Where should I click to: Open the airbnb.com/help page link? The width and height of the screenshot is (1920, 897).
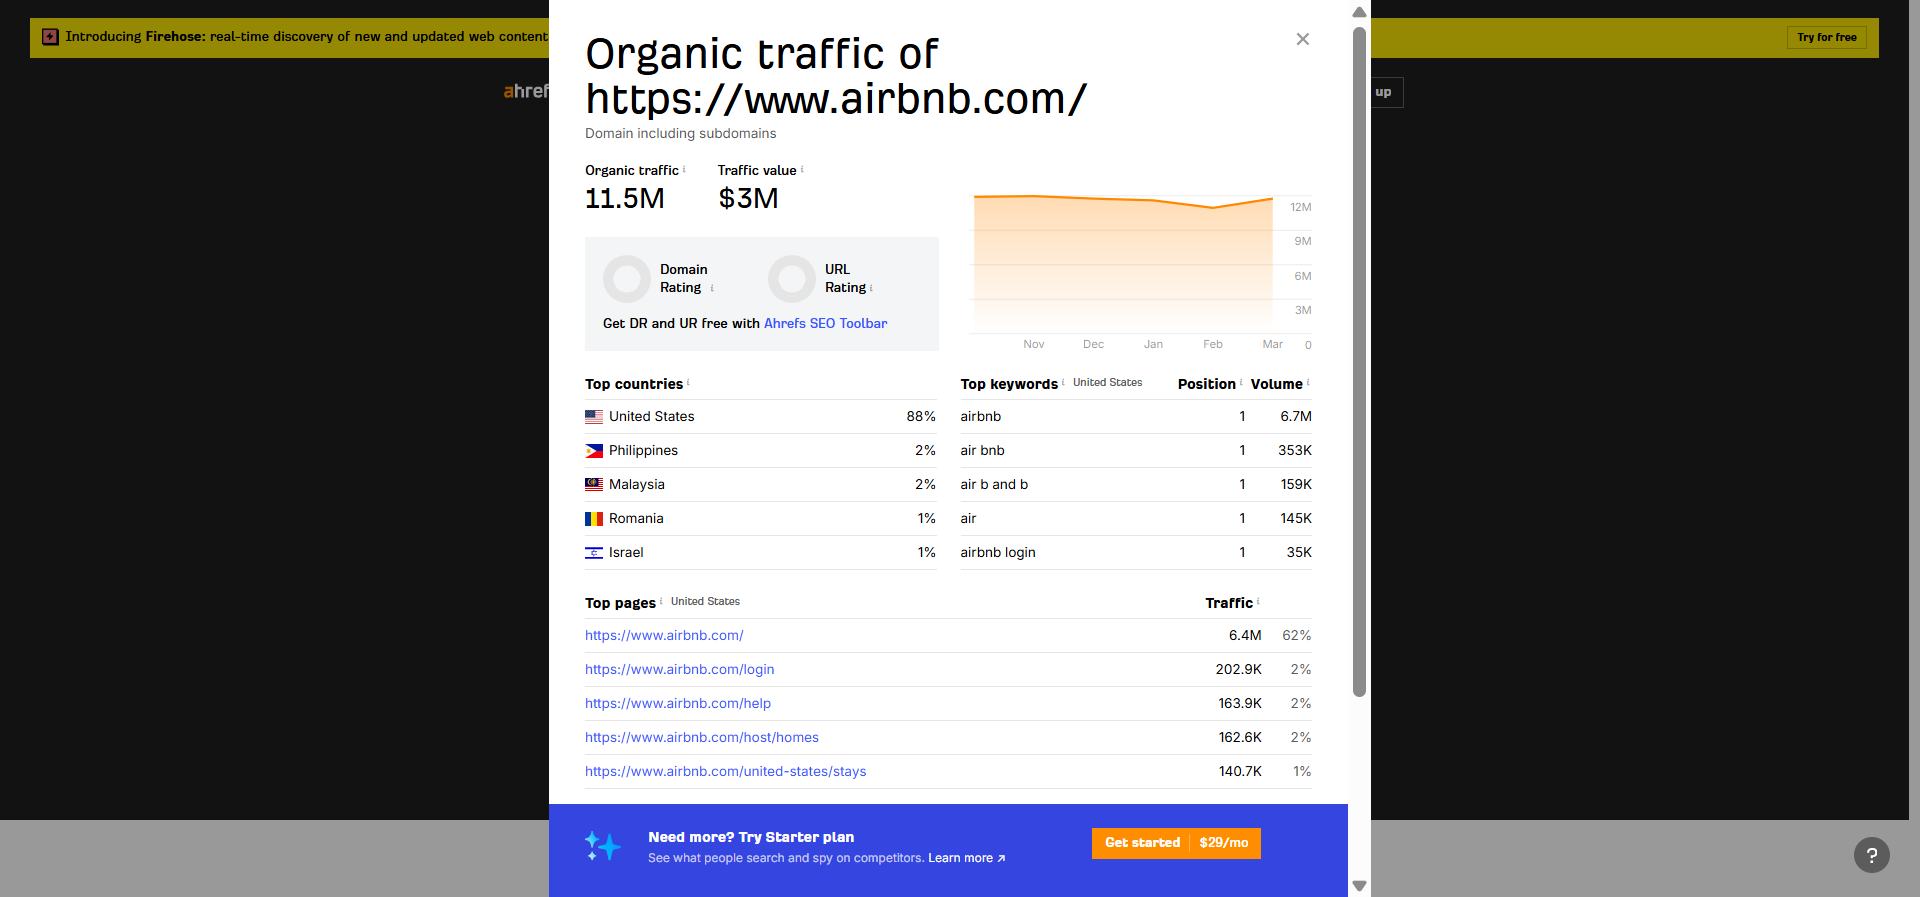click(x=678, y=703)
